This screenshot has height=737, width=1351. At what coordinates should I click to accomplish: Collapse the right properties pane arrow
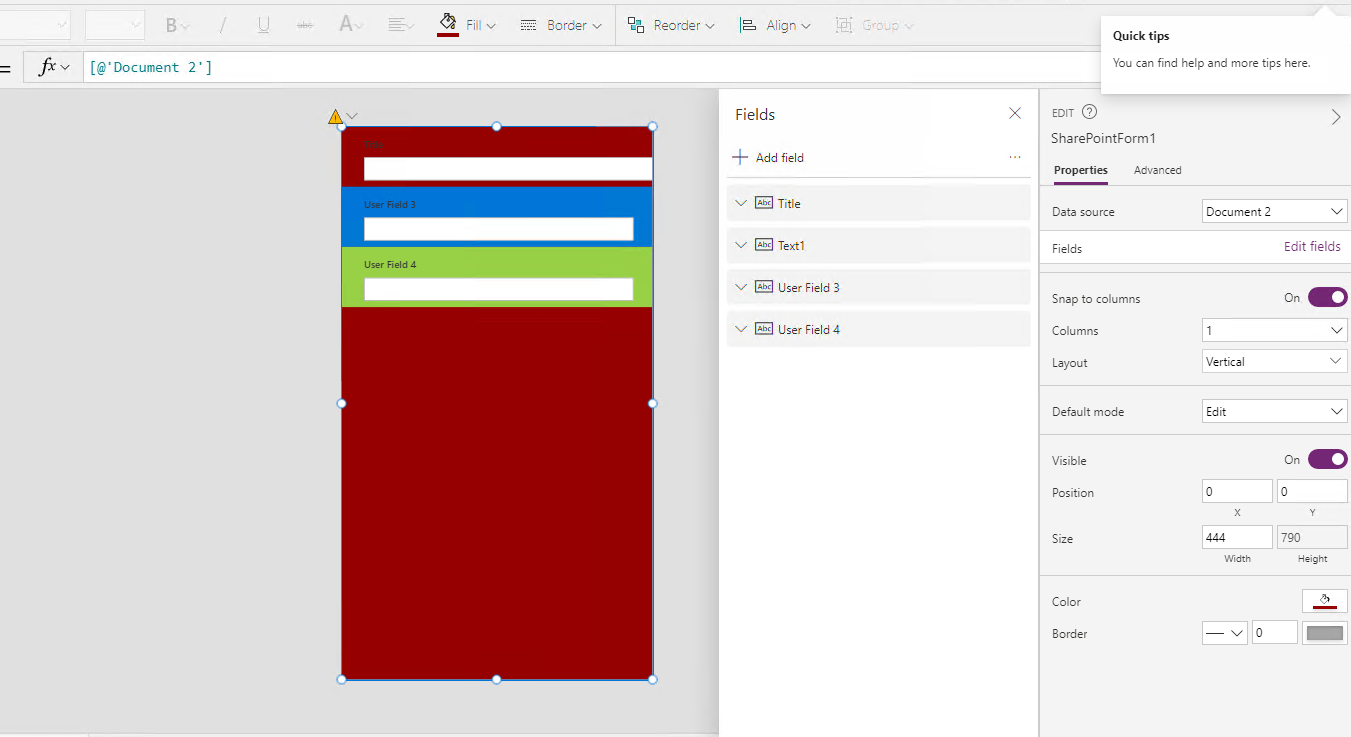click(x=1335, y=117)
